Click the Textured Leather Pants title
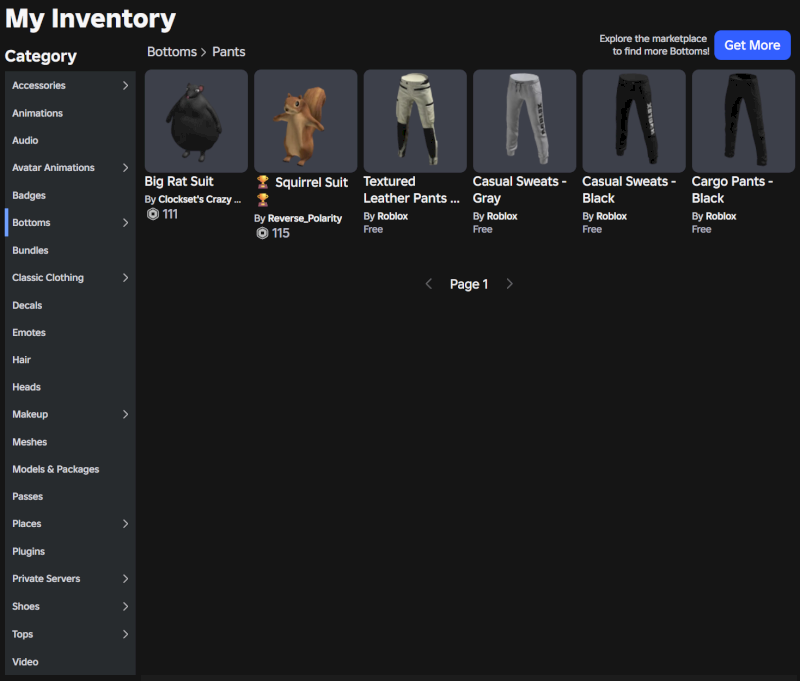The image size is (800, 681). coord(411,190)
